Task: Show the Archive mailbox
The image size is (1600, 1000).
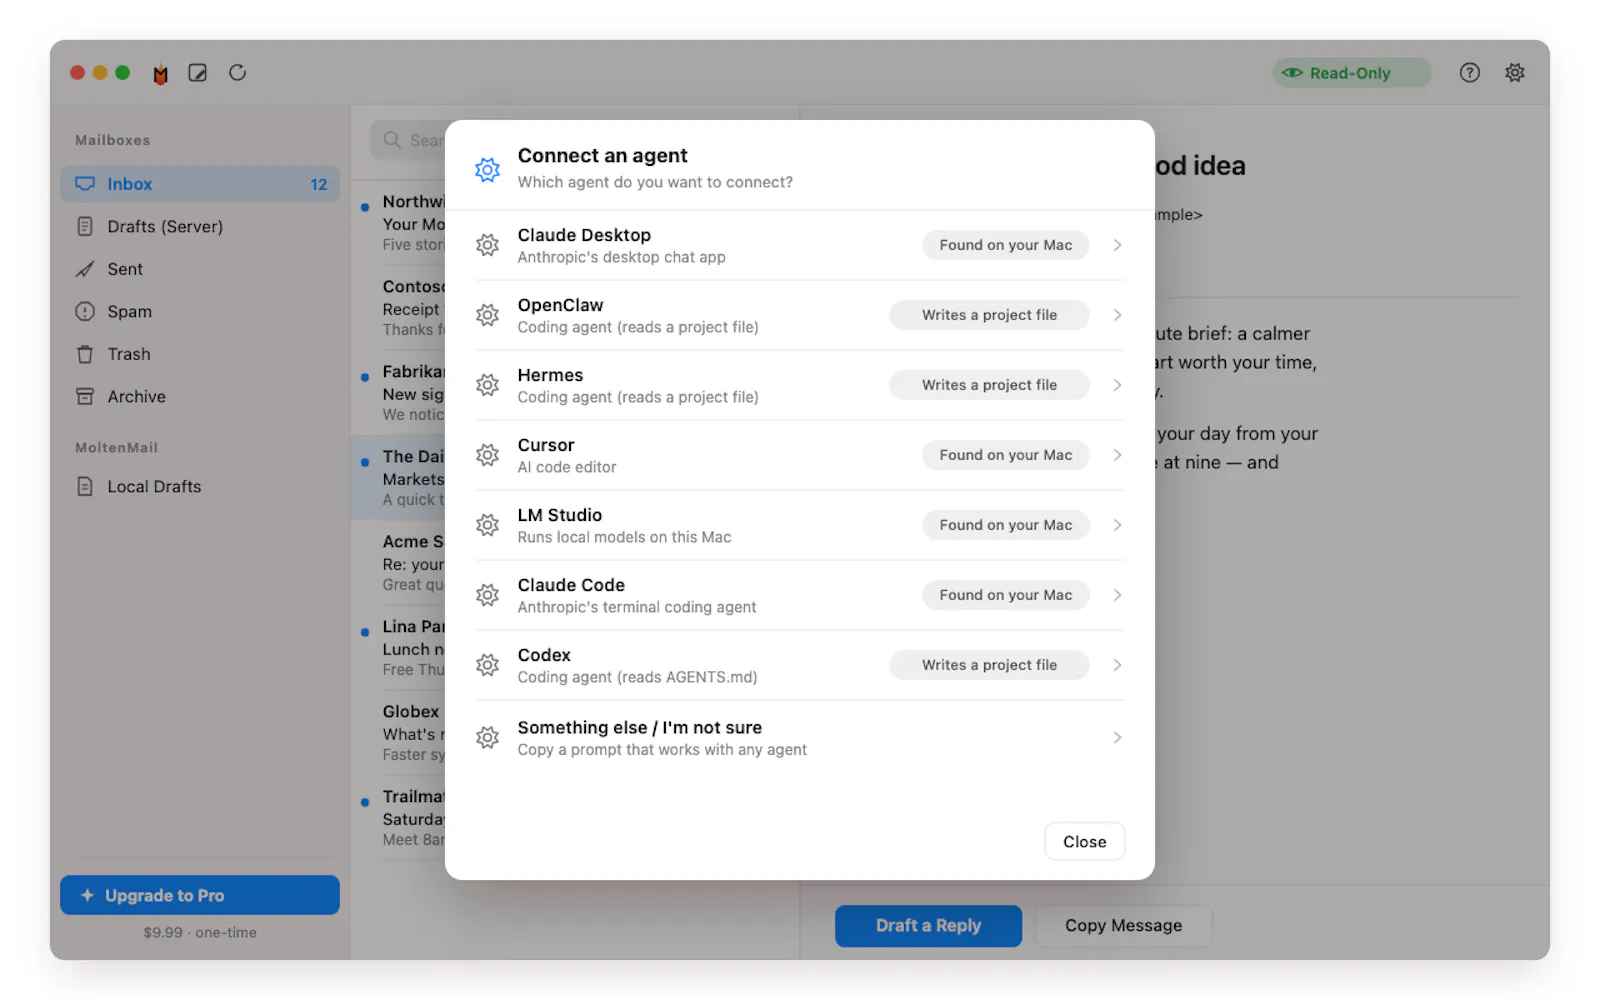Action: click(200, 397)
